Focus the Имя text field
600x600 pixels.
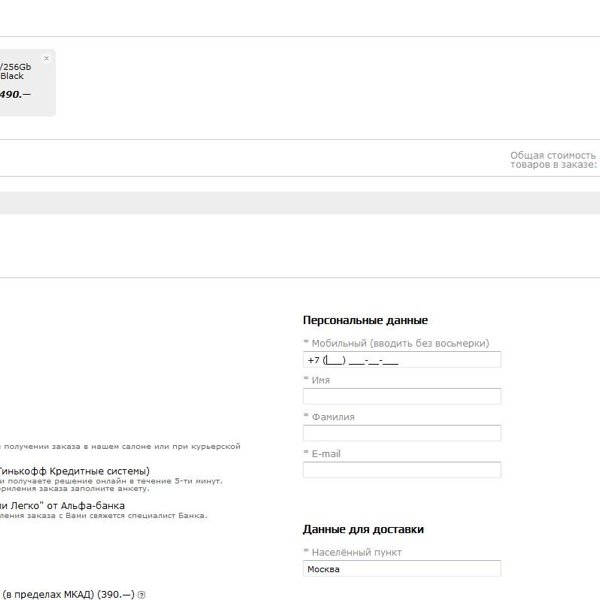[x=402, y=396]
